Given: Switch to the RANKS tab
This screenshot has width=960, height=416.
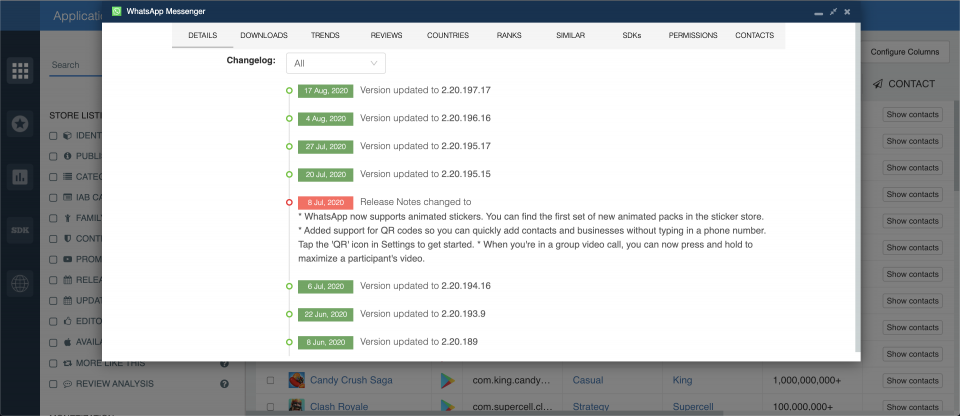Looking at the screenshot, I should point(509,36).
